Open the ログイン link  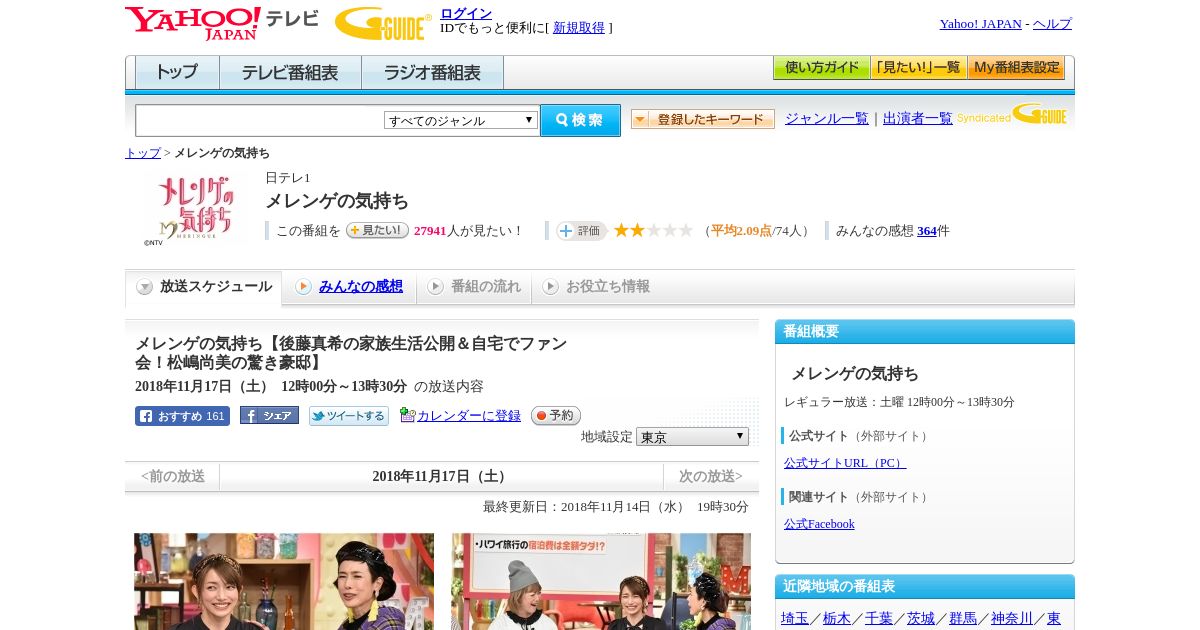click(466, 13)
